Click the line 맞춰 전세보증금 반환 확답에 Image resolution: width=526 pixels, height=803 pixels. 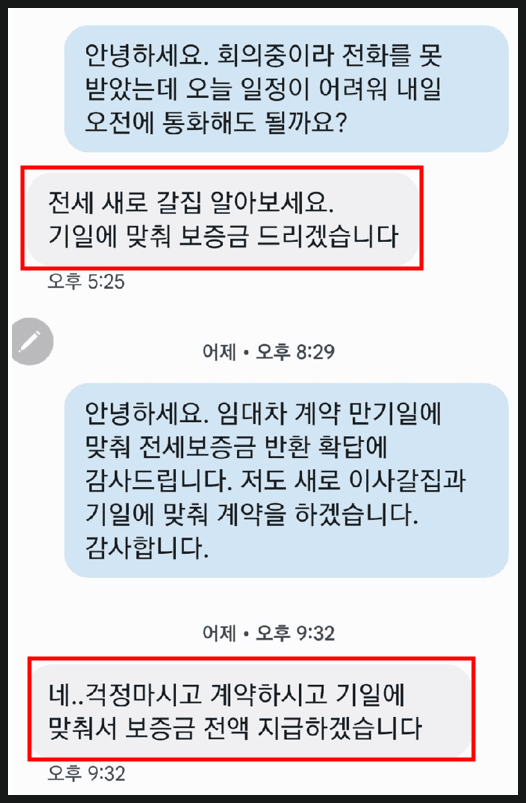(237, 447)
